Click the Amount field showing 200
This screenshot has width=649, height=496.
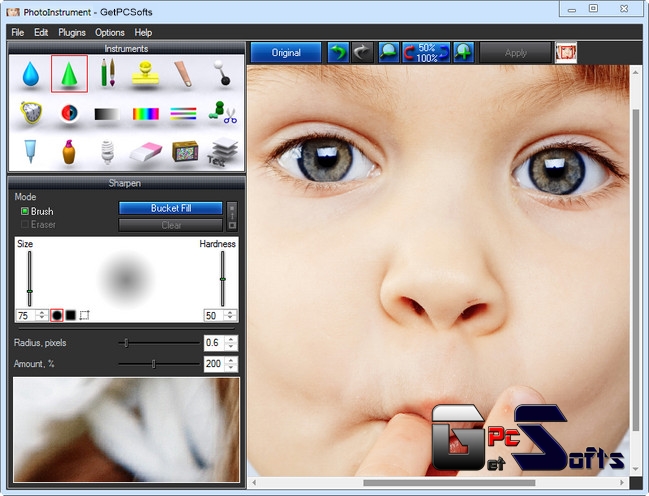click(x=215, y=364)
